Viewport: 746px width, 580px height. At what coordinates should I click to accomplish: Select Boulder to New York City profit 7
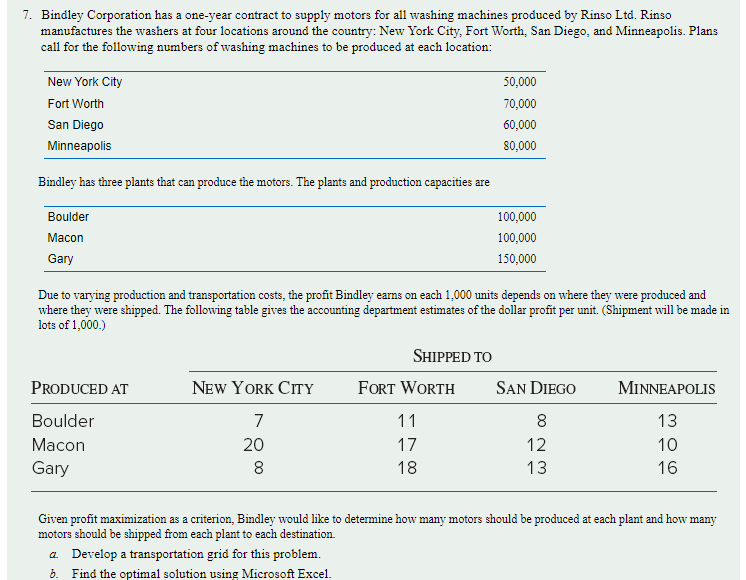pos(258,421)
